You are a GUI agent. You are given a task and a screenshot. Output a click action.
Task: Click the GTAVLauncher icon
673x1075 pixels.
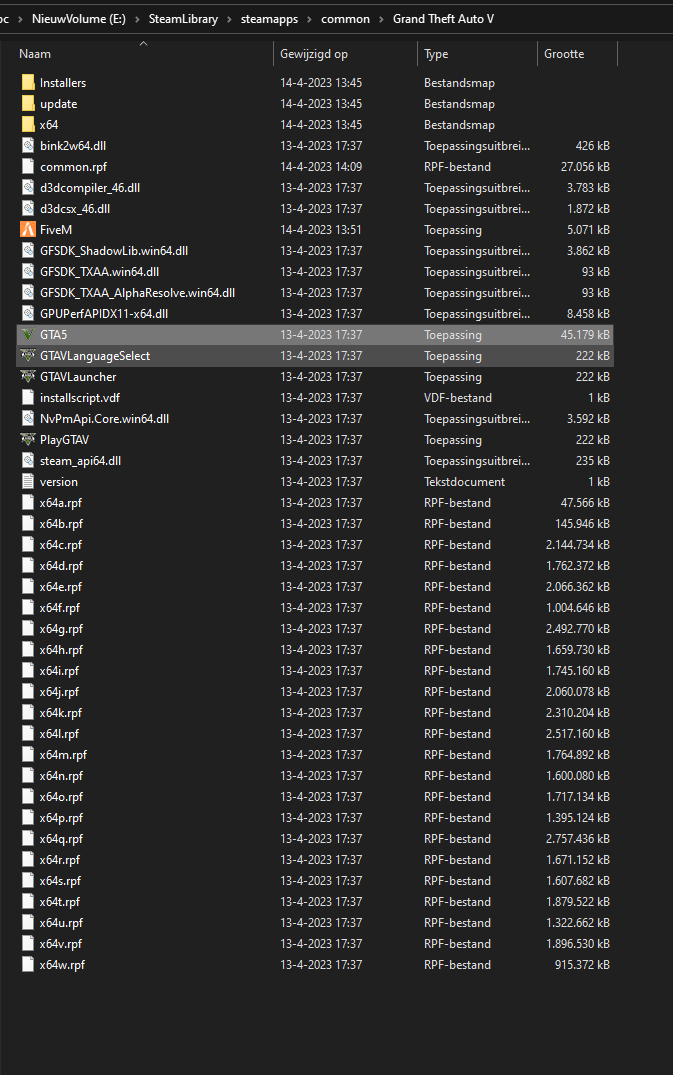(x=28, y=376)
